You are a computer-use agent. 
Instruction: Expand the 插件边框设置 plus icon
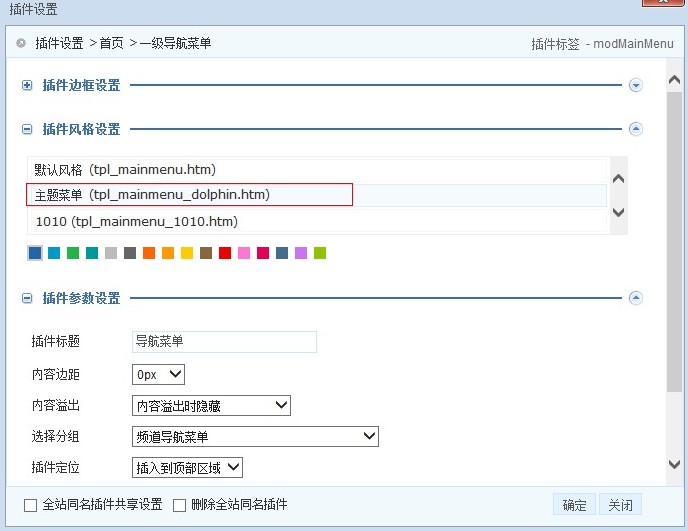coord(27,86)
